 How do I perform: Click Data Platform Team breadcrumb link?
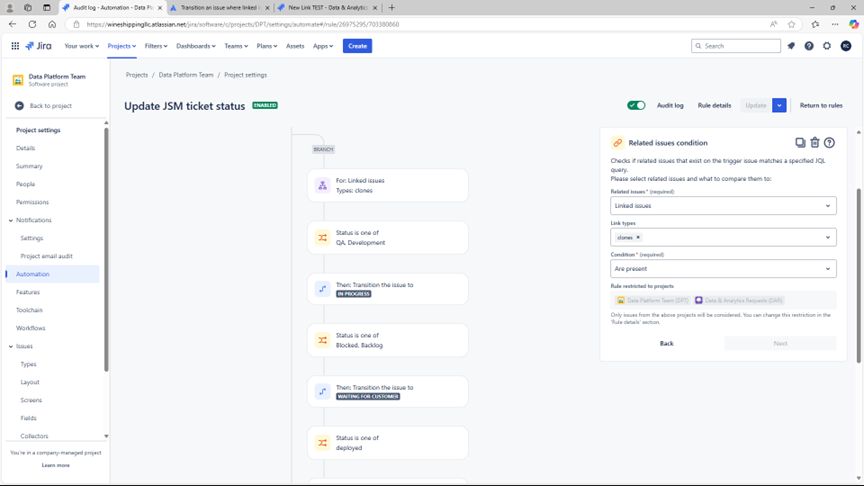pyautogui.click(x=186, y=75)
